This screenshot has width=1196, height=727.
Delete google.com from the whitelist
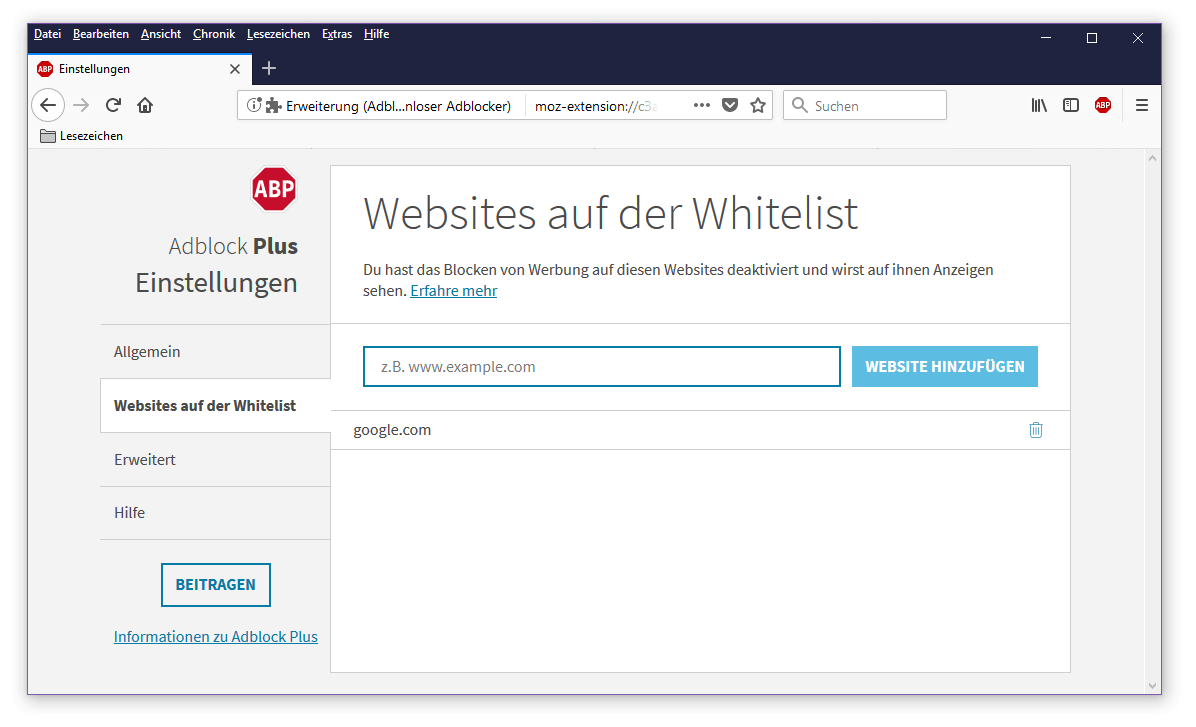pyautogui.click(x=1035, y=430)
